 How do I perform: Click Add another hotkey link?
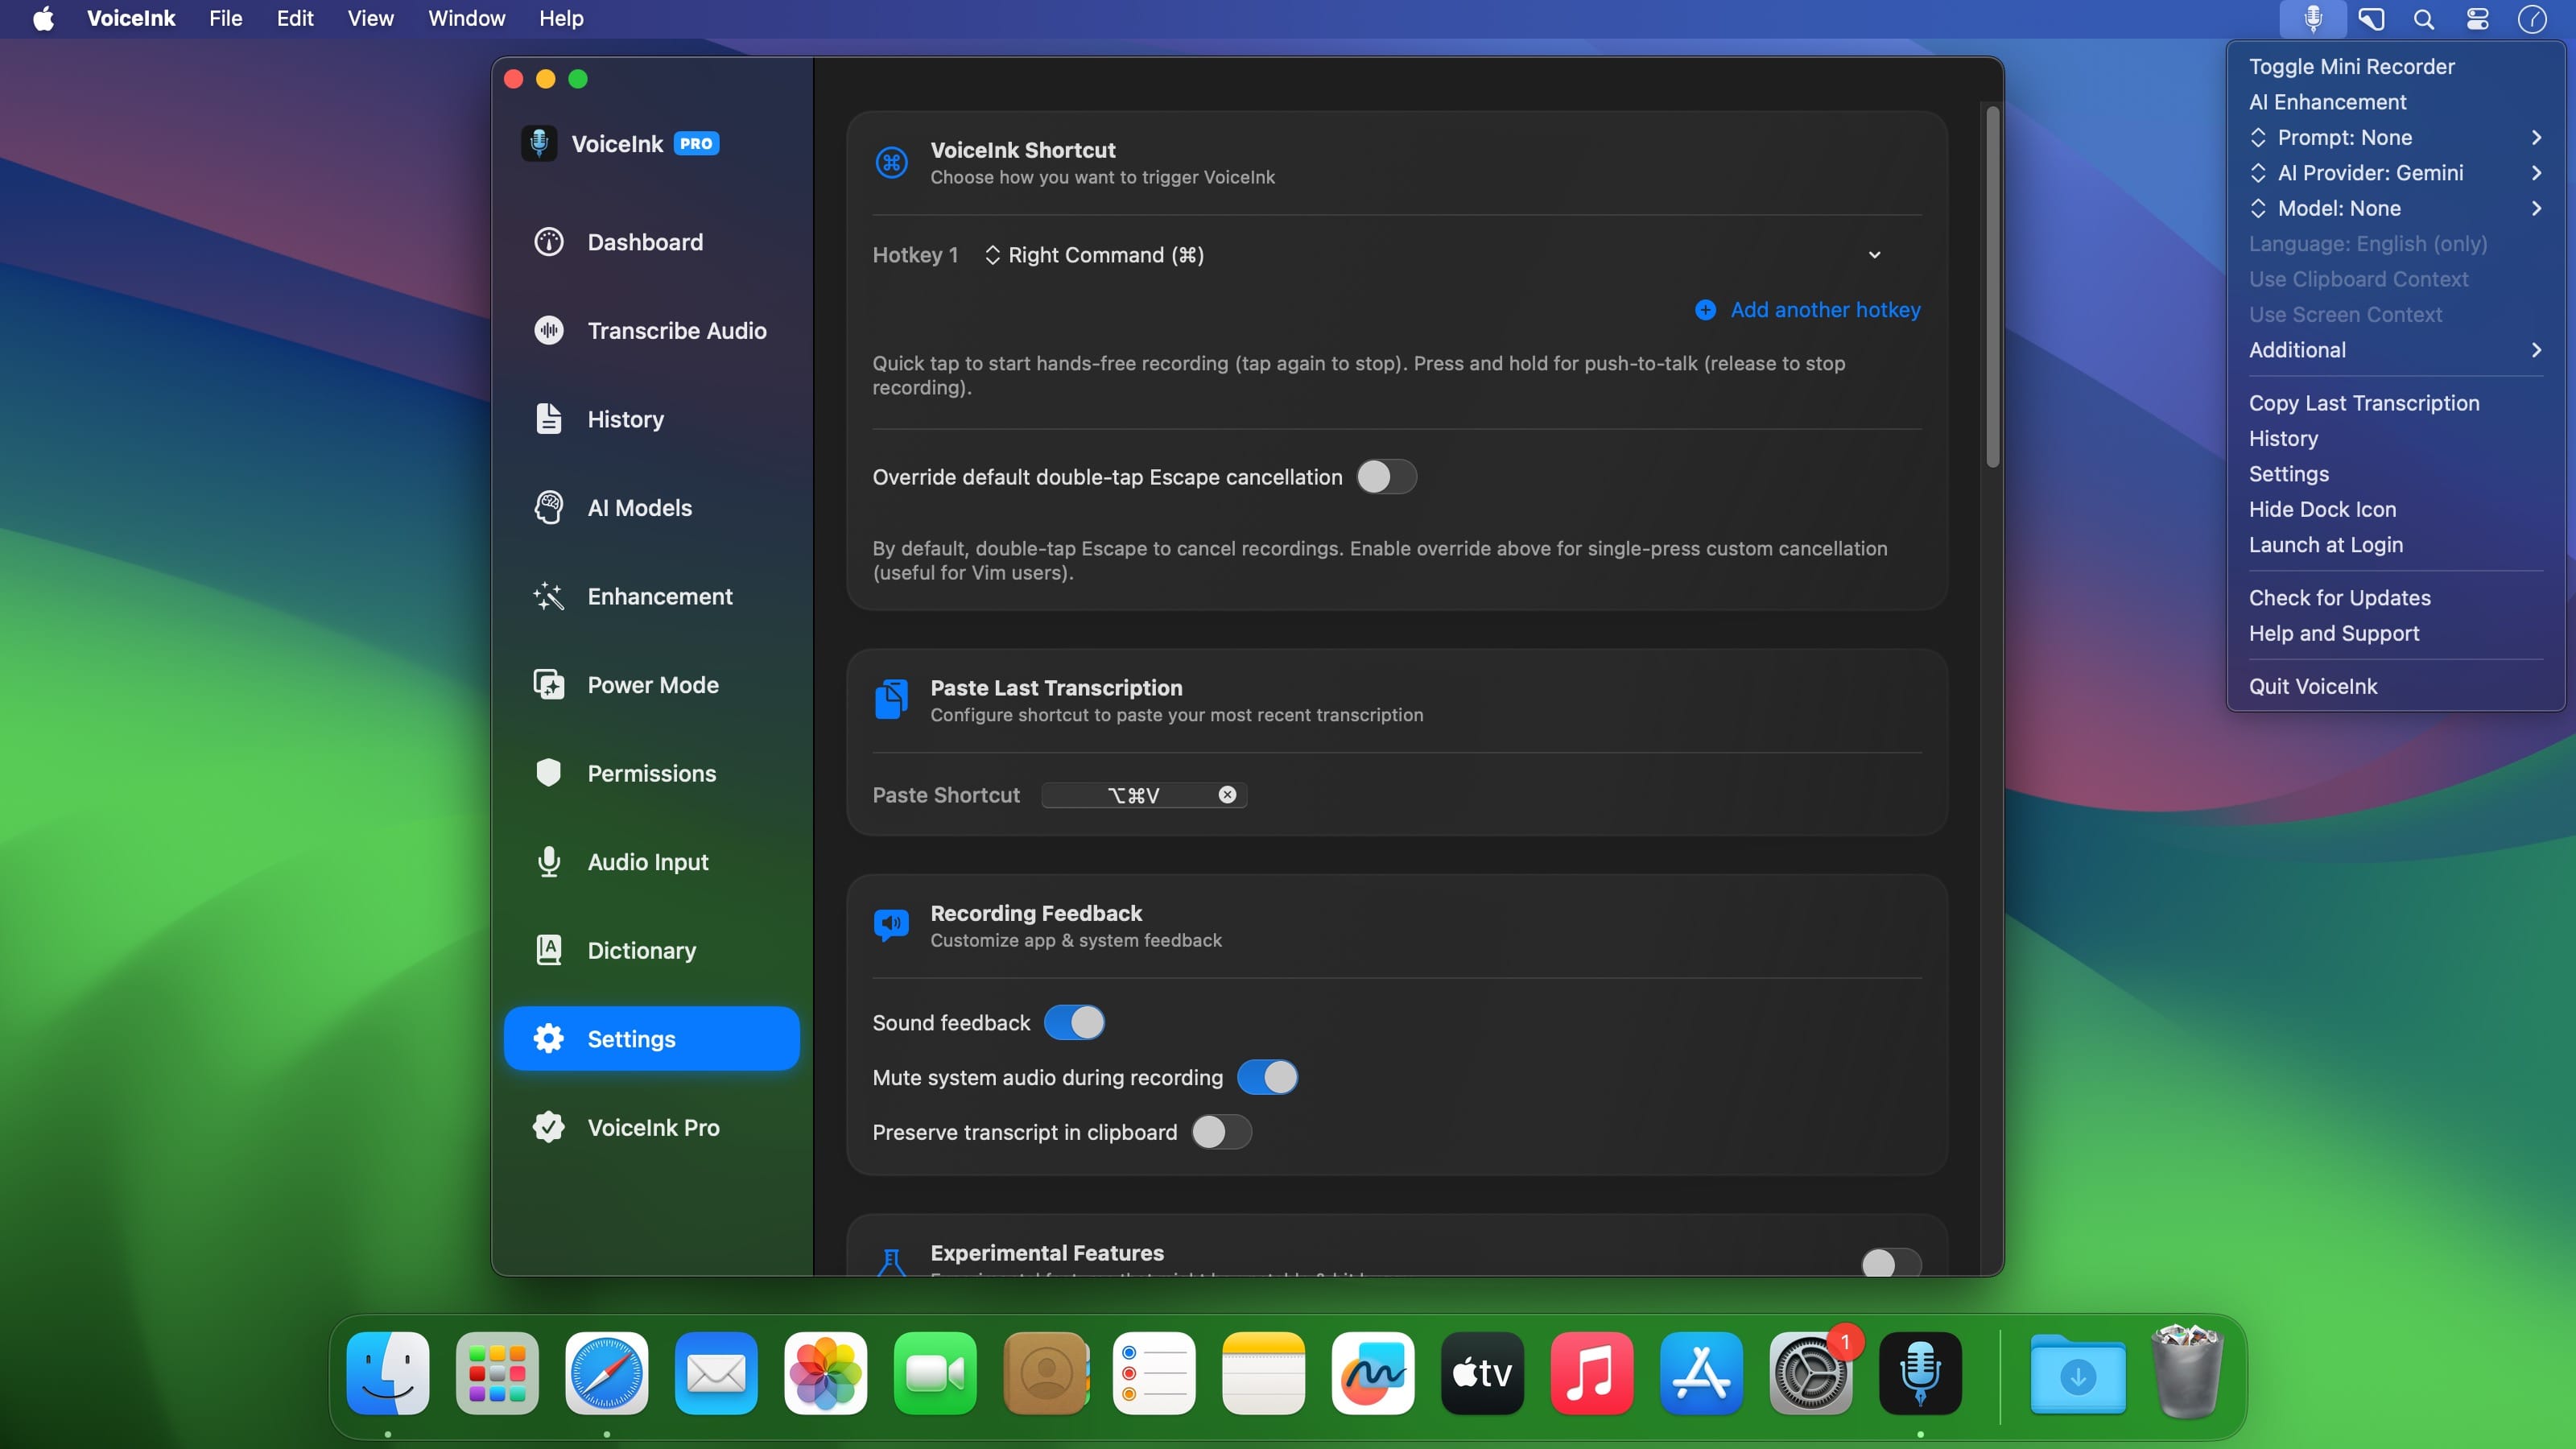[1807, 310]
